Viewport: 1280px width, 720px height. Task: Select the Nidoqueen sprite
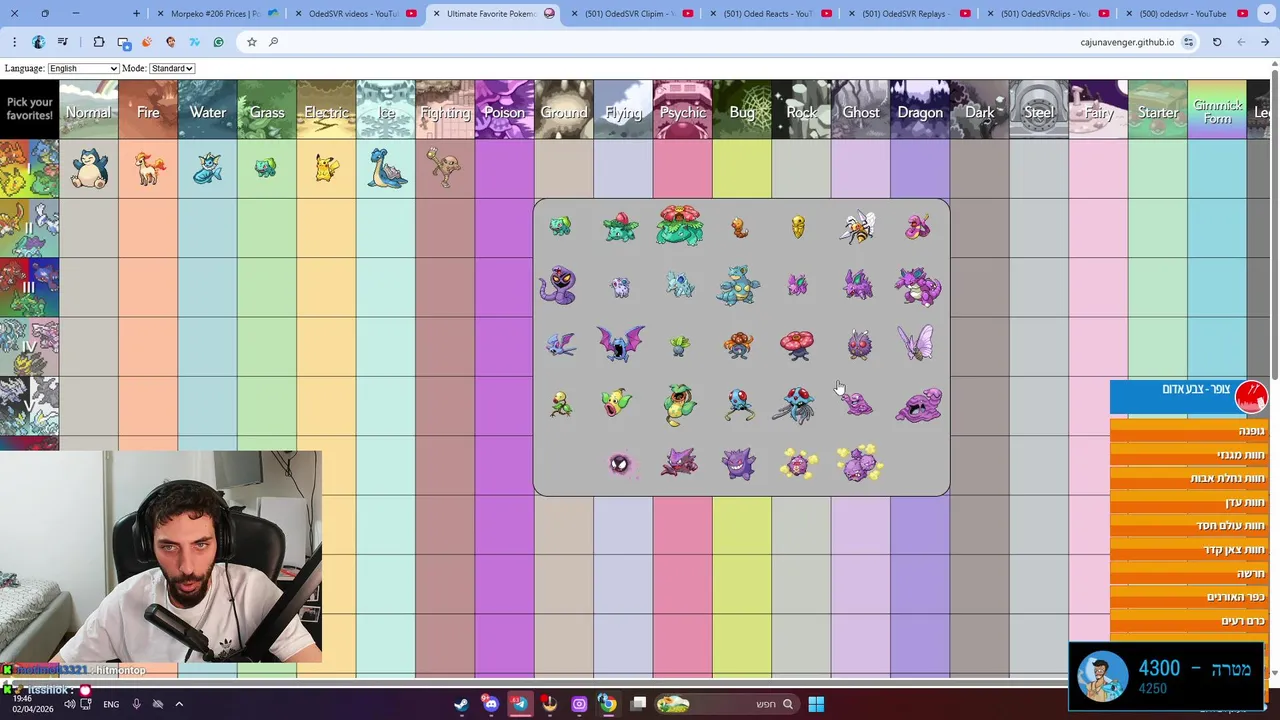click(x=738, y=286)
